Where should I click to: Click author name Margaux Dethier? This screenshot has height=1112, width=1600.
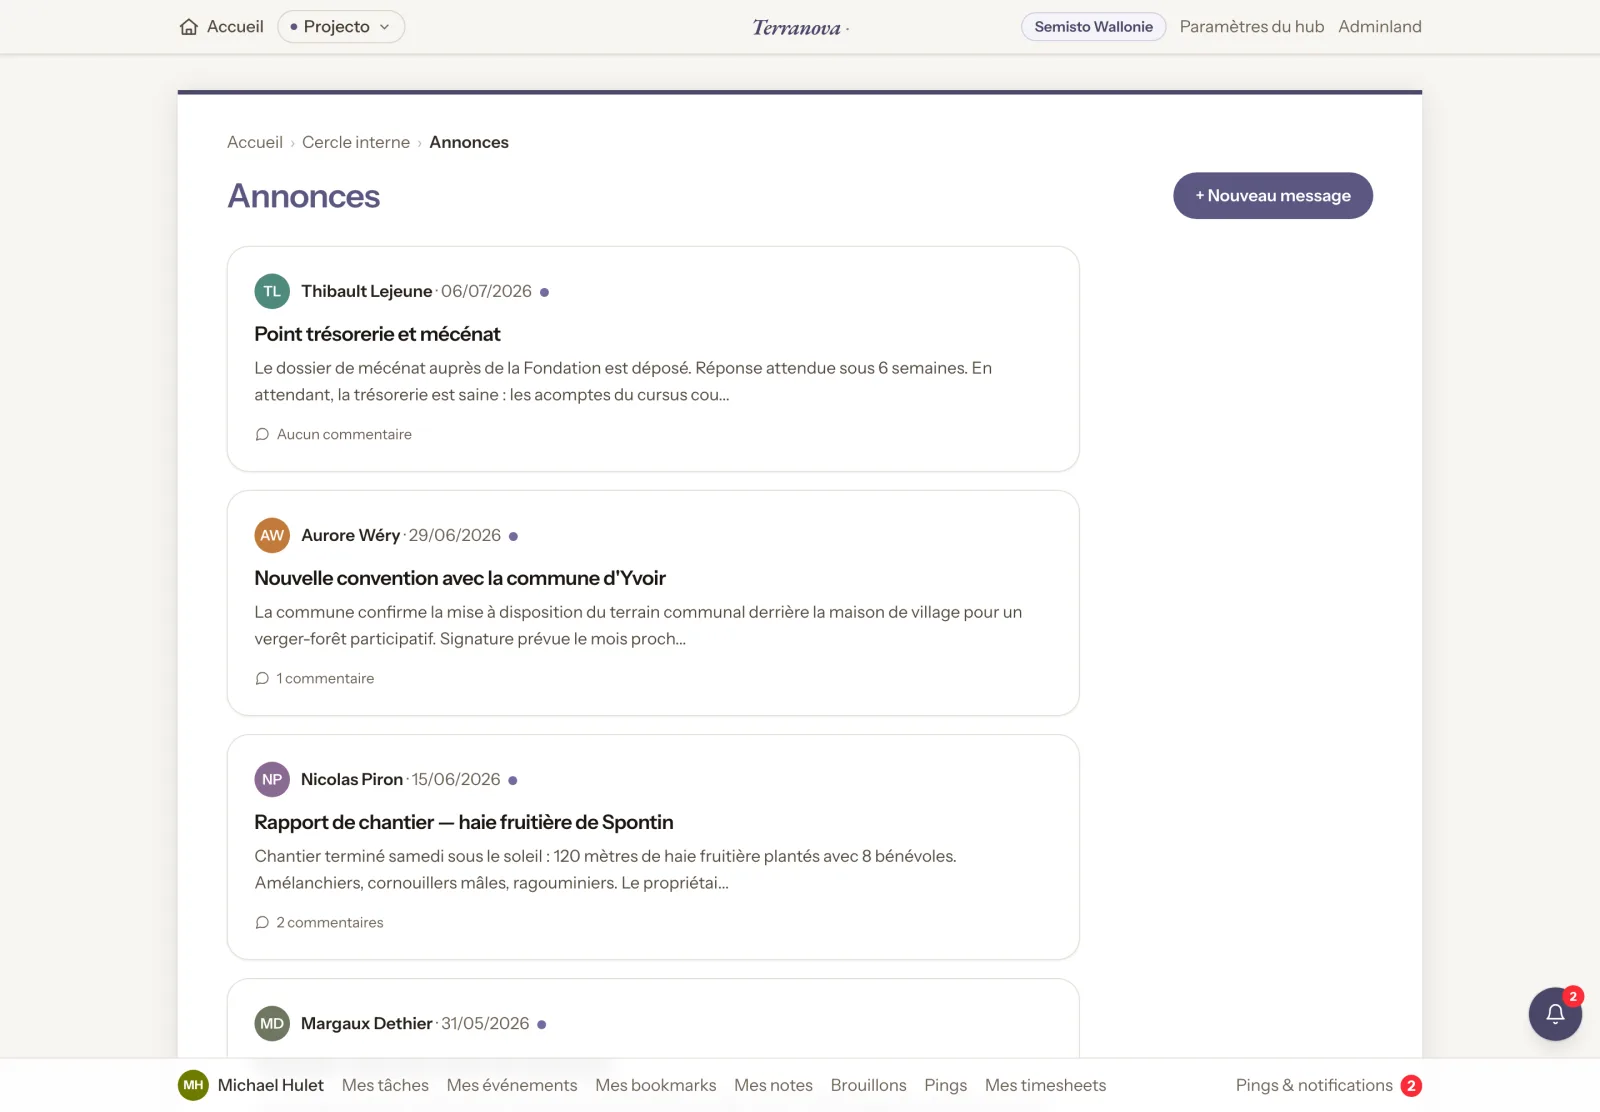367,1023
